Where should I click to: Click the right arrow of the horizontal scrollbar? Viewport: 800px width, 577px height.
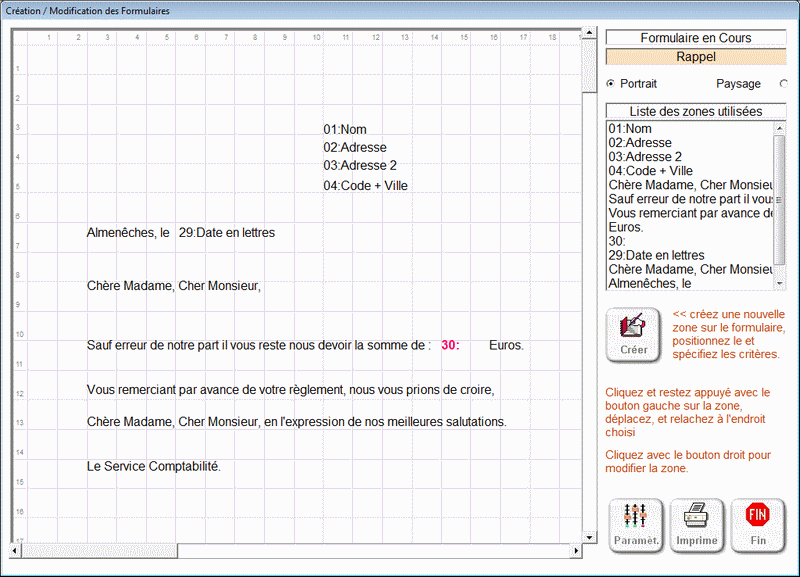click(576, 550)
